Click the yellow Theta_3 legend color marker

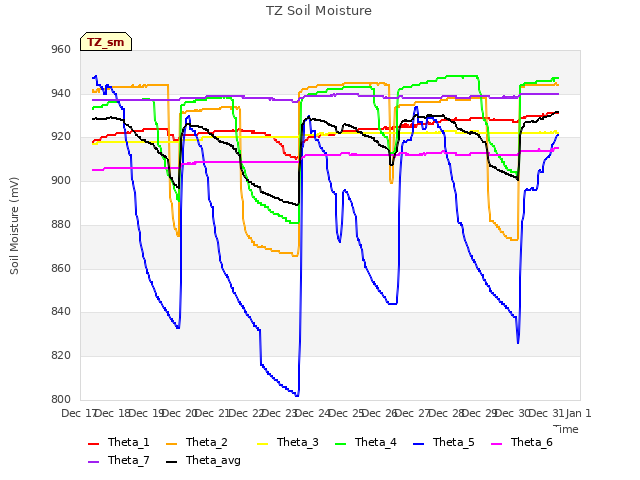click(x=262, y=444)
